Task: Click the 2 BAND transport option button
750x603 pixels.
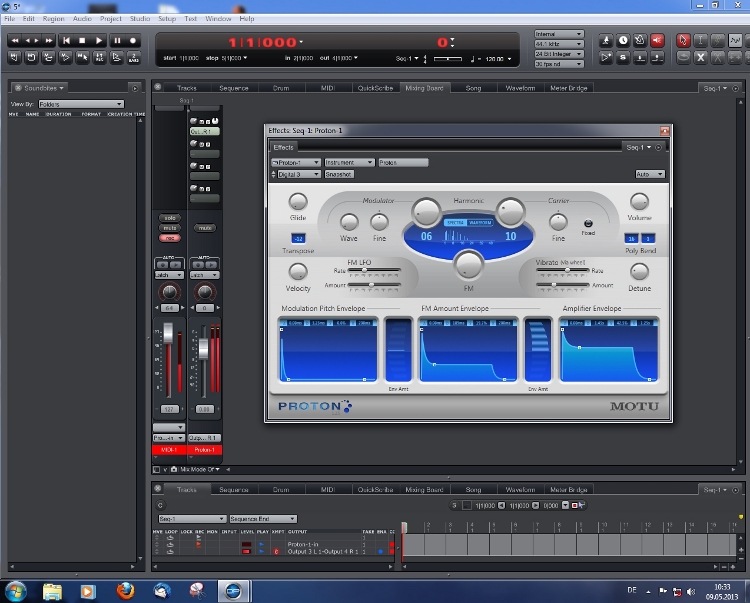Action: [x=134, y=58]
